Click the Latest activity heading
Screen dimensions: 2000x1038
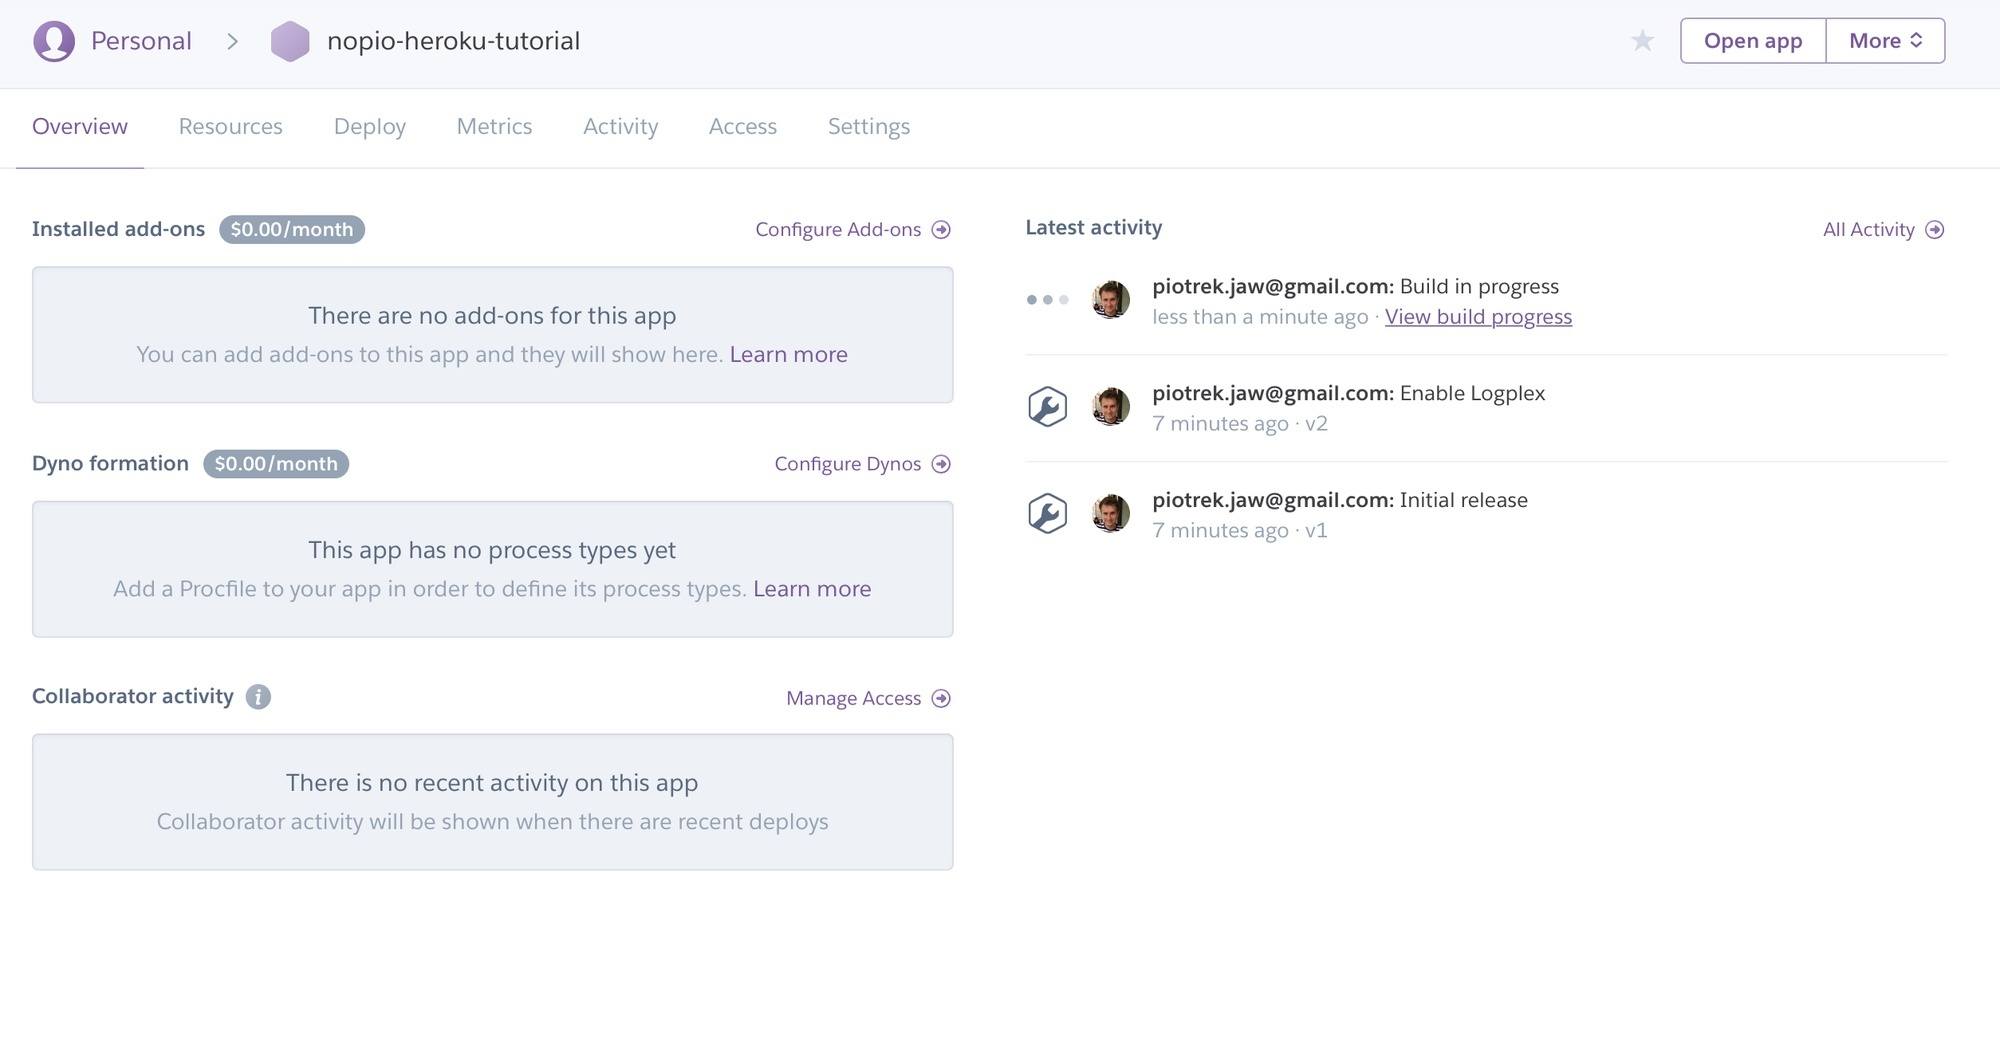[1093, 228]
